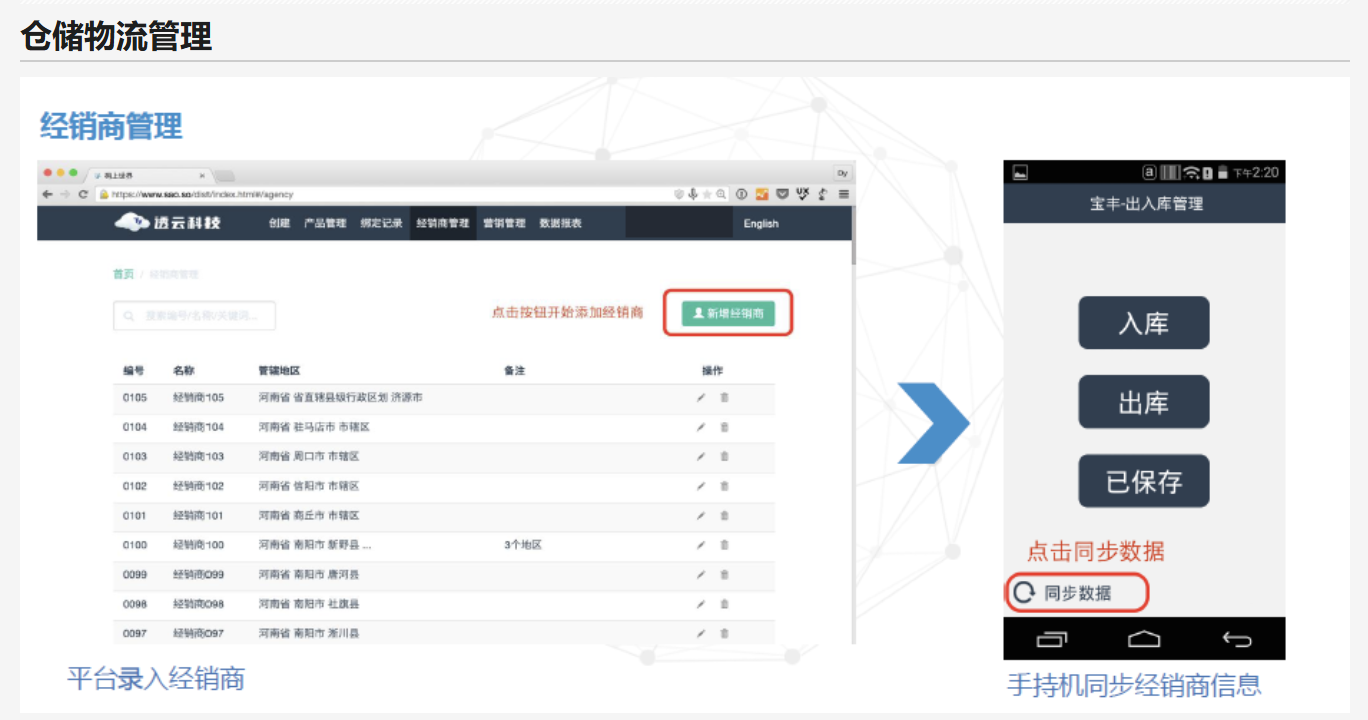The width and height of the screenshot is (1368, 720).
Task: Open Chrome hamburger menu icon
Action: [843, 194]
